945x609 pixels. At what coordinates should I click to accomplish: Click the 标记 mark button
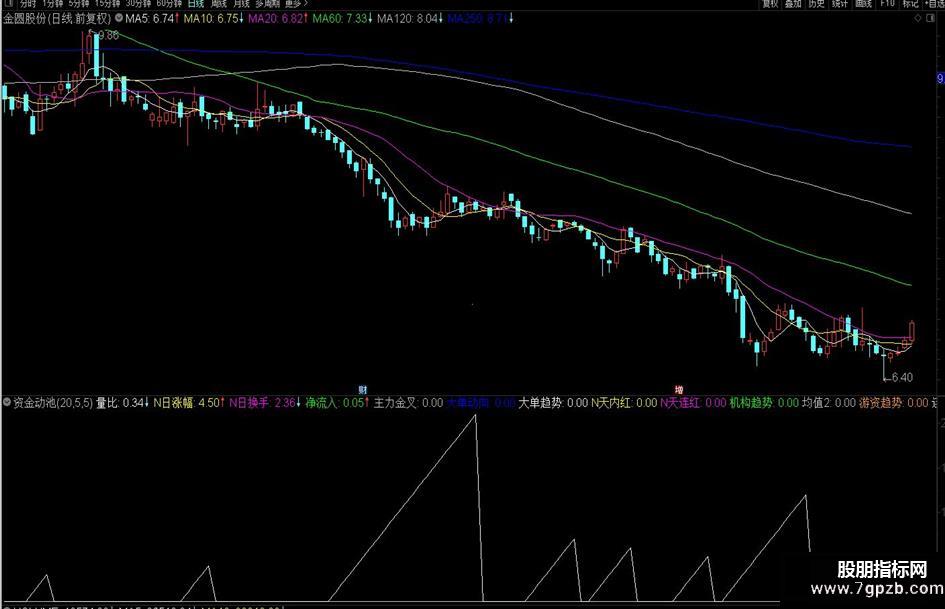(910, 4)
